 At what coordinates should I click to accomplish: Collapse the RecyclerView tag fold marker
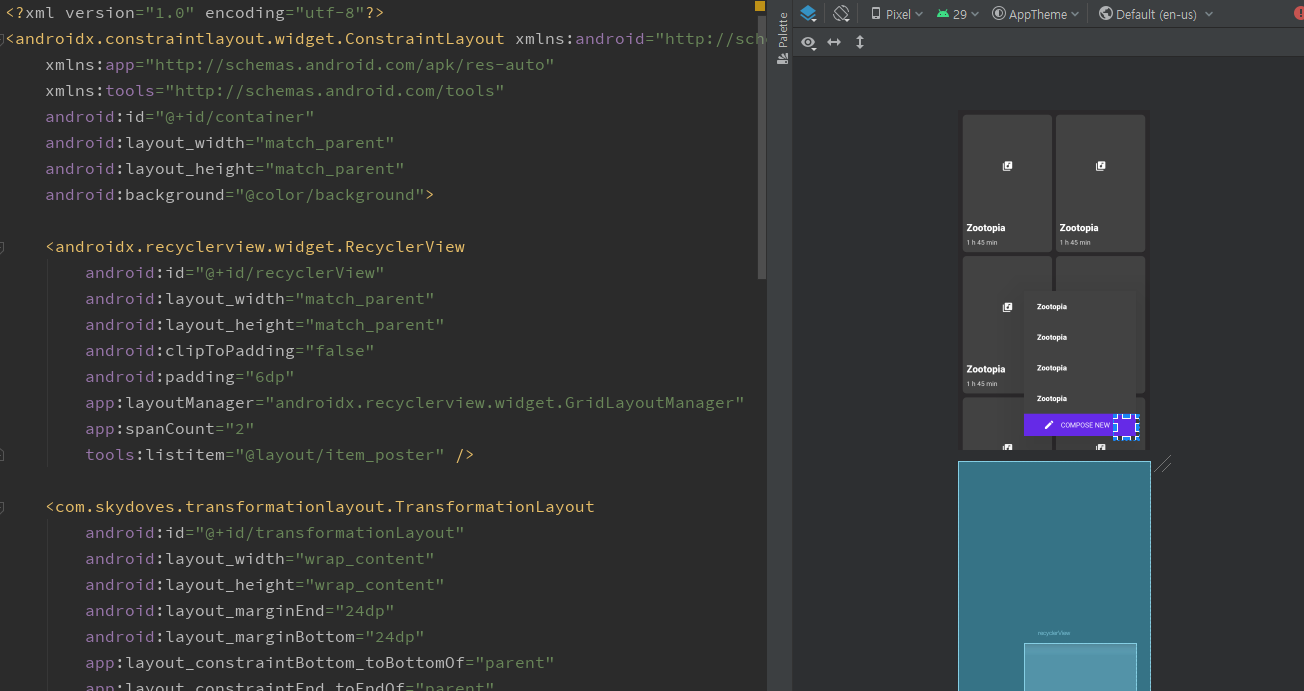[x=2, y=247]
